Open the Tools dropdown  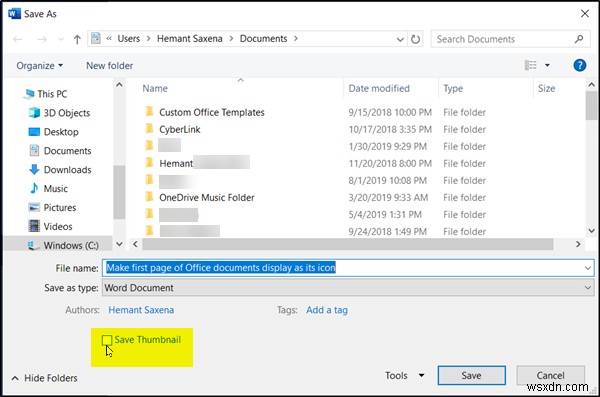(x=404, y=376)
